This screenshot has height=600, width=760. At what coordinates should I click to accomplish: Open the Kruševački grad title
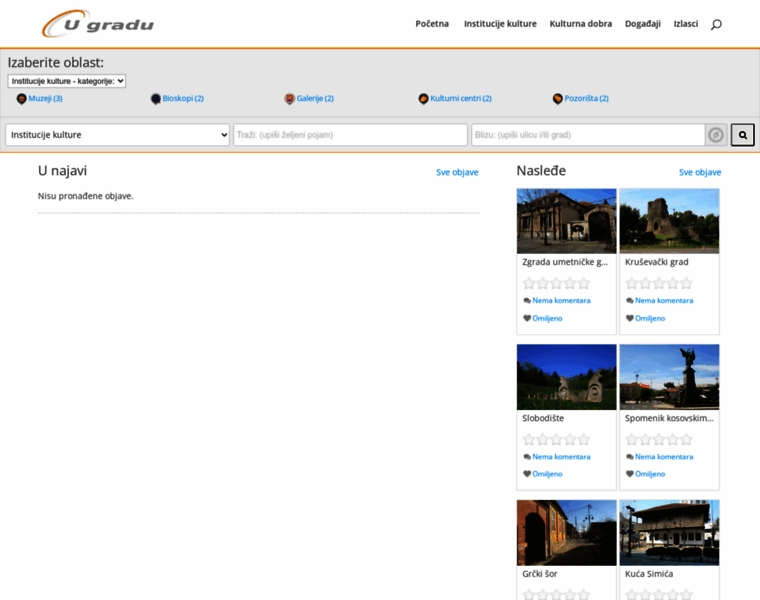click(x=657, y=262)
